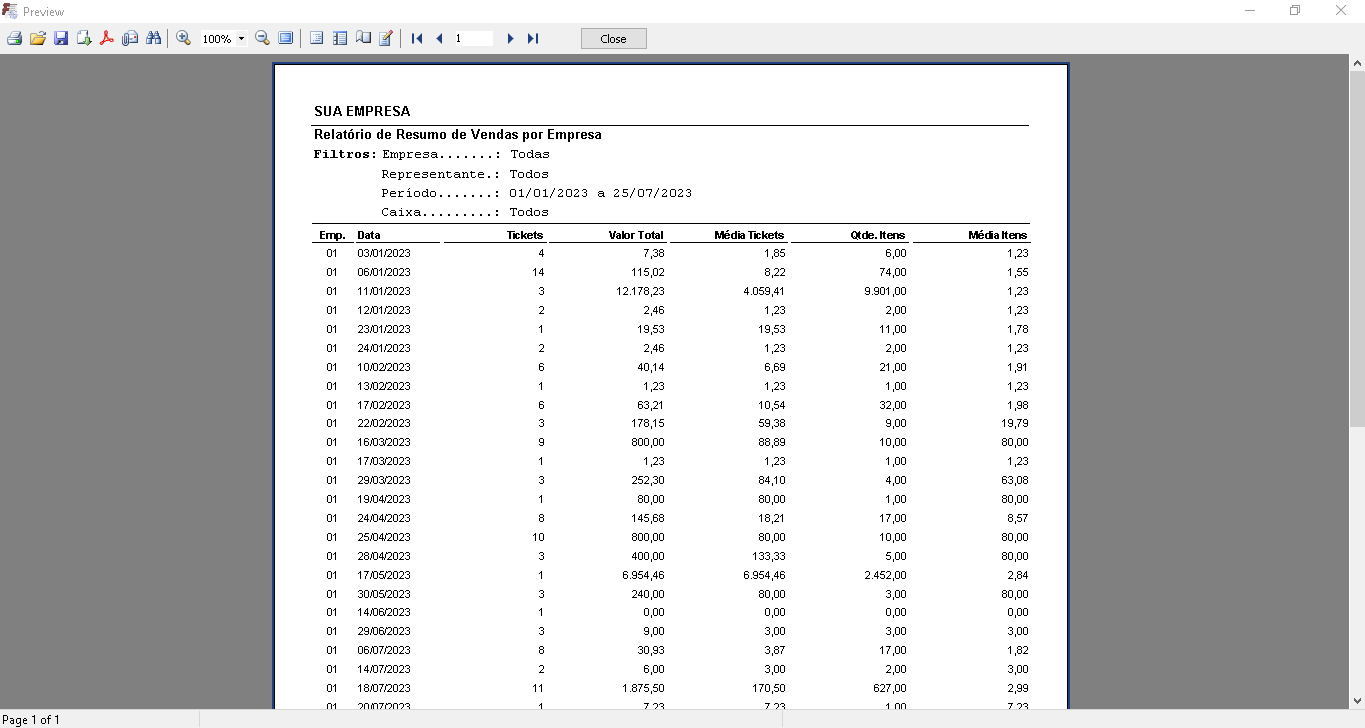Screen dimensions: 1365x728
Task: Click the value 12.178,23
Action: coord(640,292)
